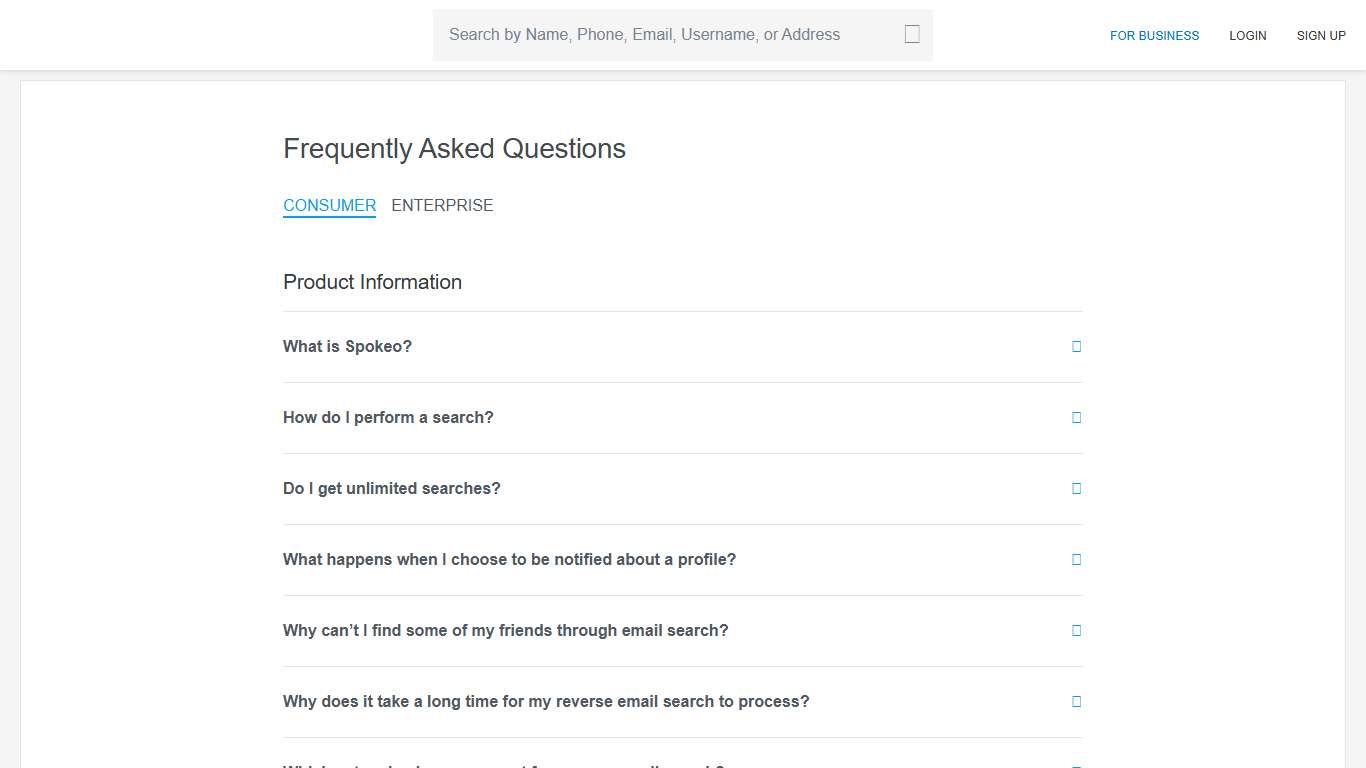Expand the question about finding friends through email search
1366x768 pixels.
(505, 630)
